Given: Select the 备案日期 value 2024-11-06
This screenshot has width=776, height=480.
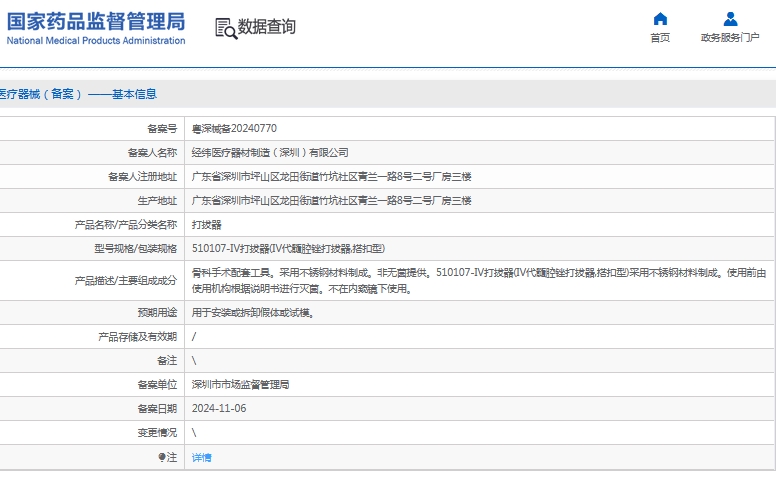Looking at the screenshot, I should click(x=219, y=409).
